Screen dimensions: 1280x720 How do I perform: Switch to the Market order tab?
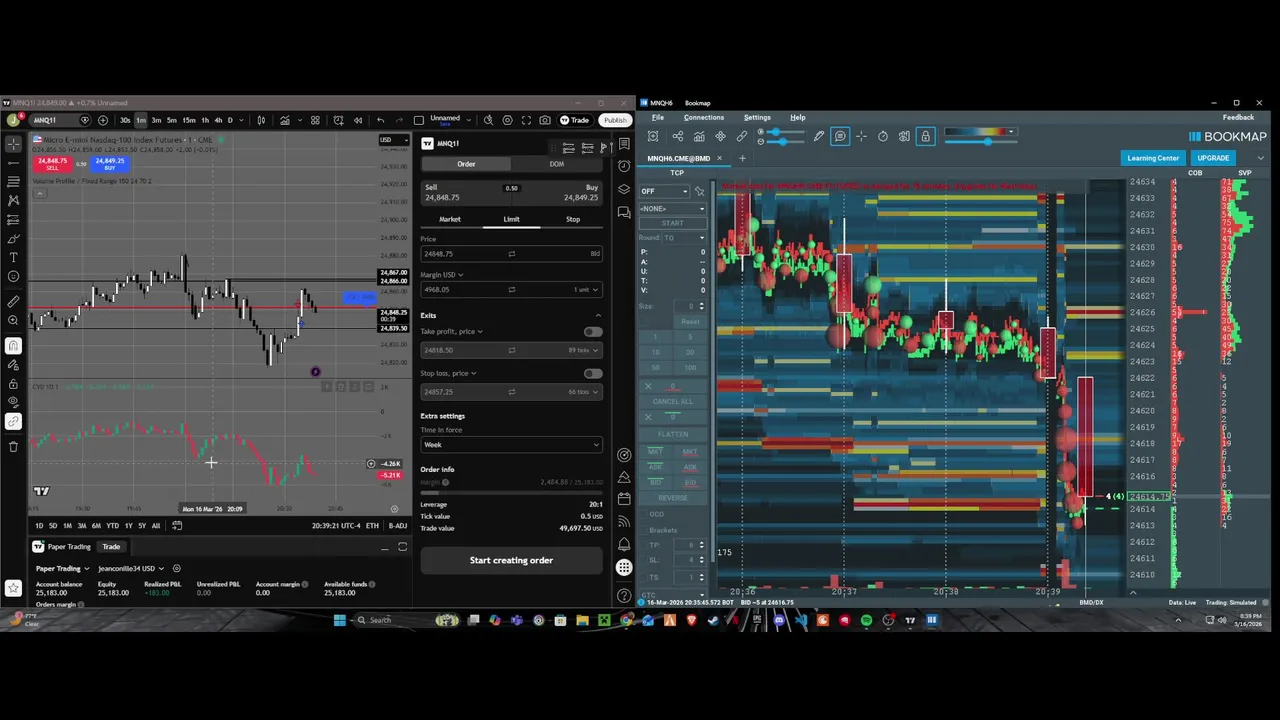450,219
